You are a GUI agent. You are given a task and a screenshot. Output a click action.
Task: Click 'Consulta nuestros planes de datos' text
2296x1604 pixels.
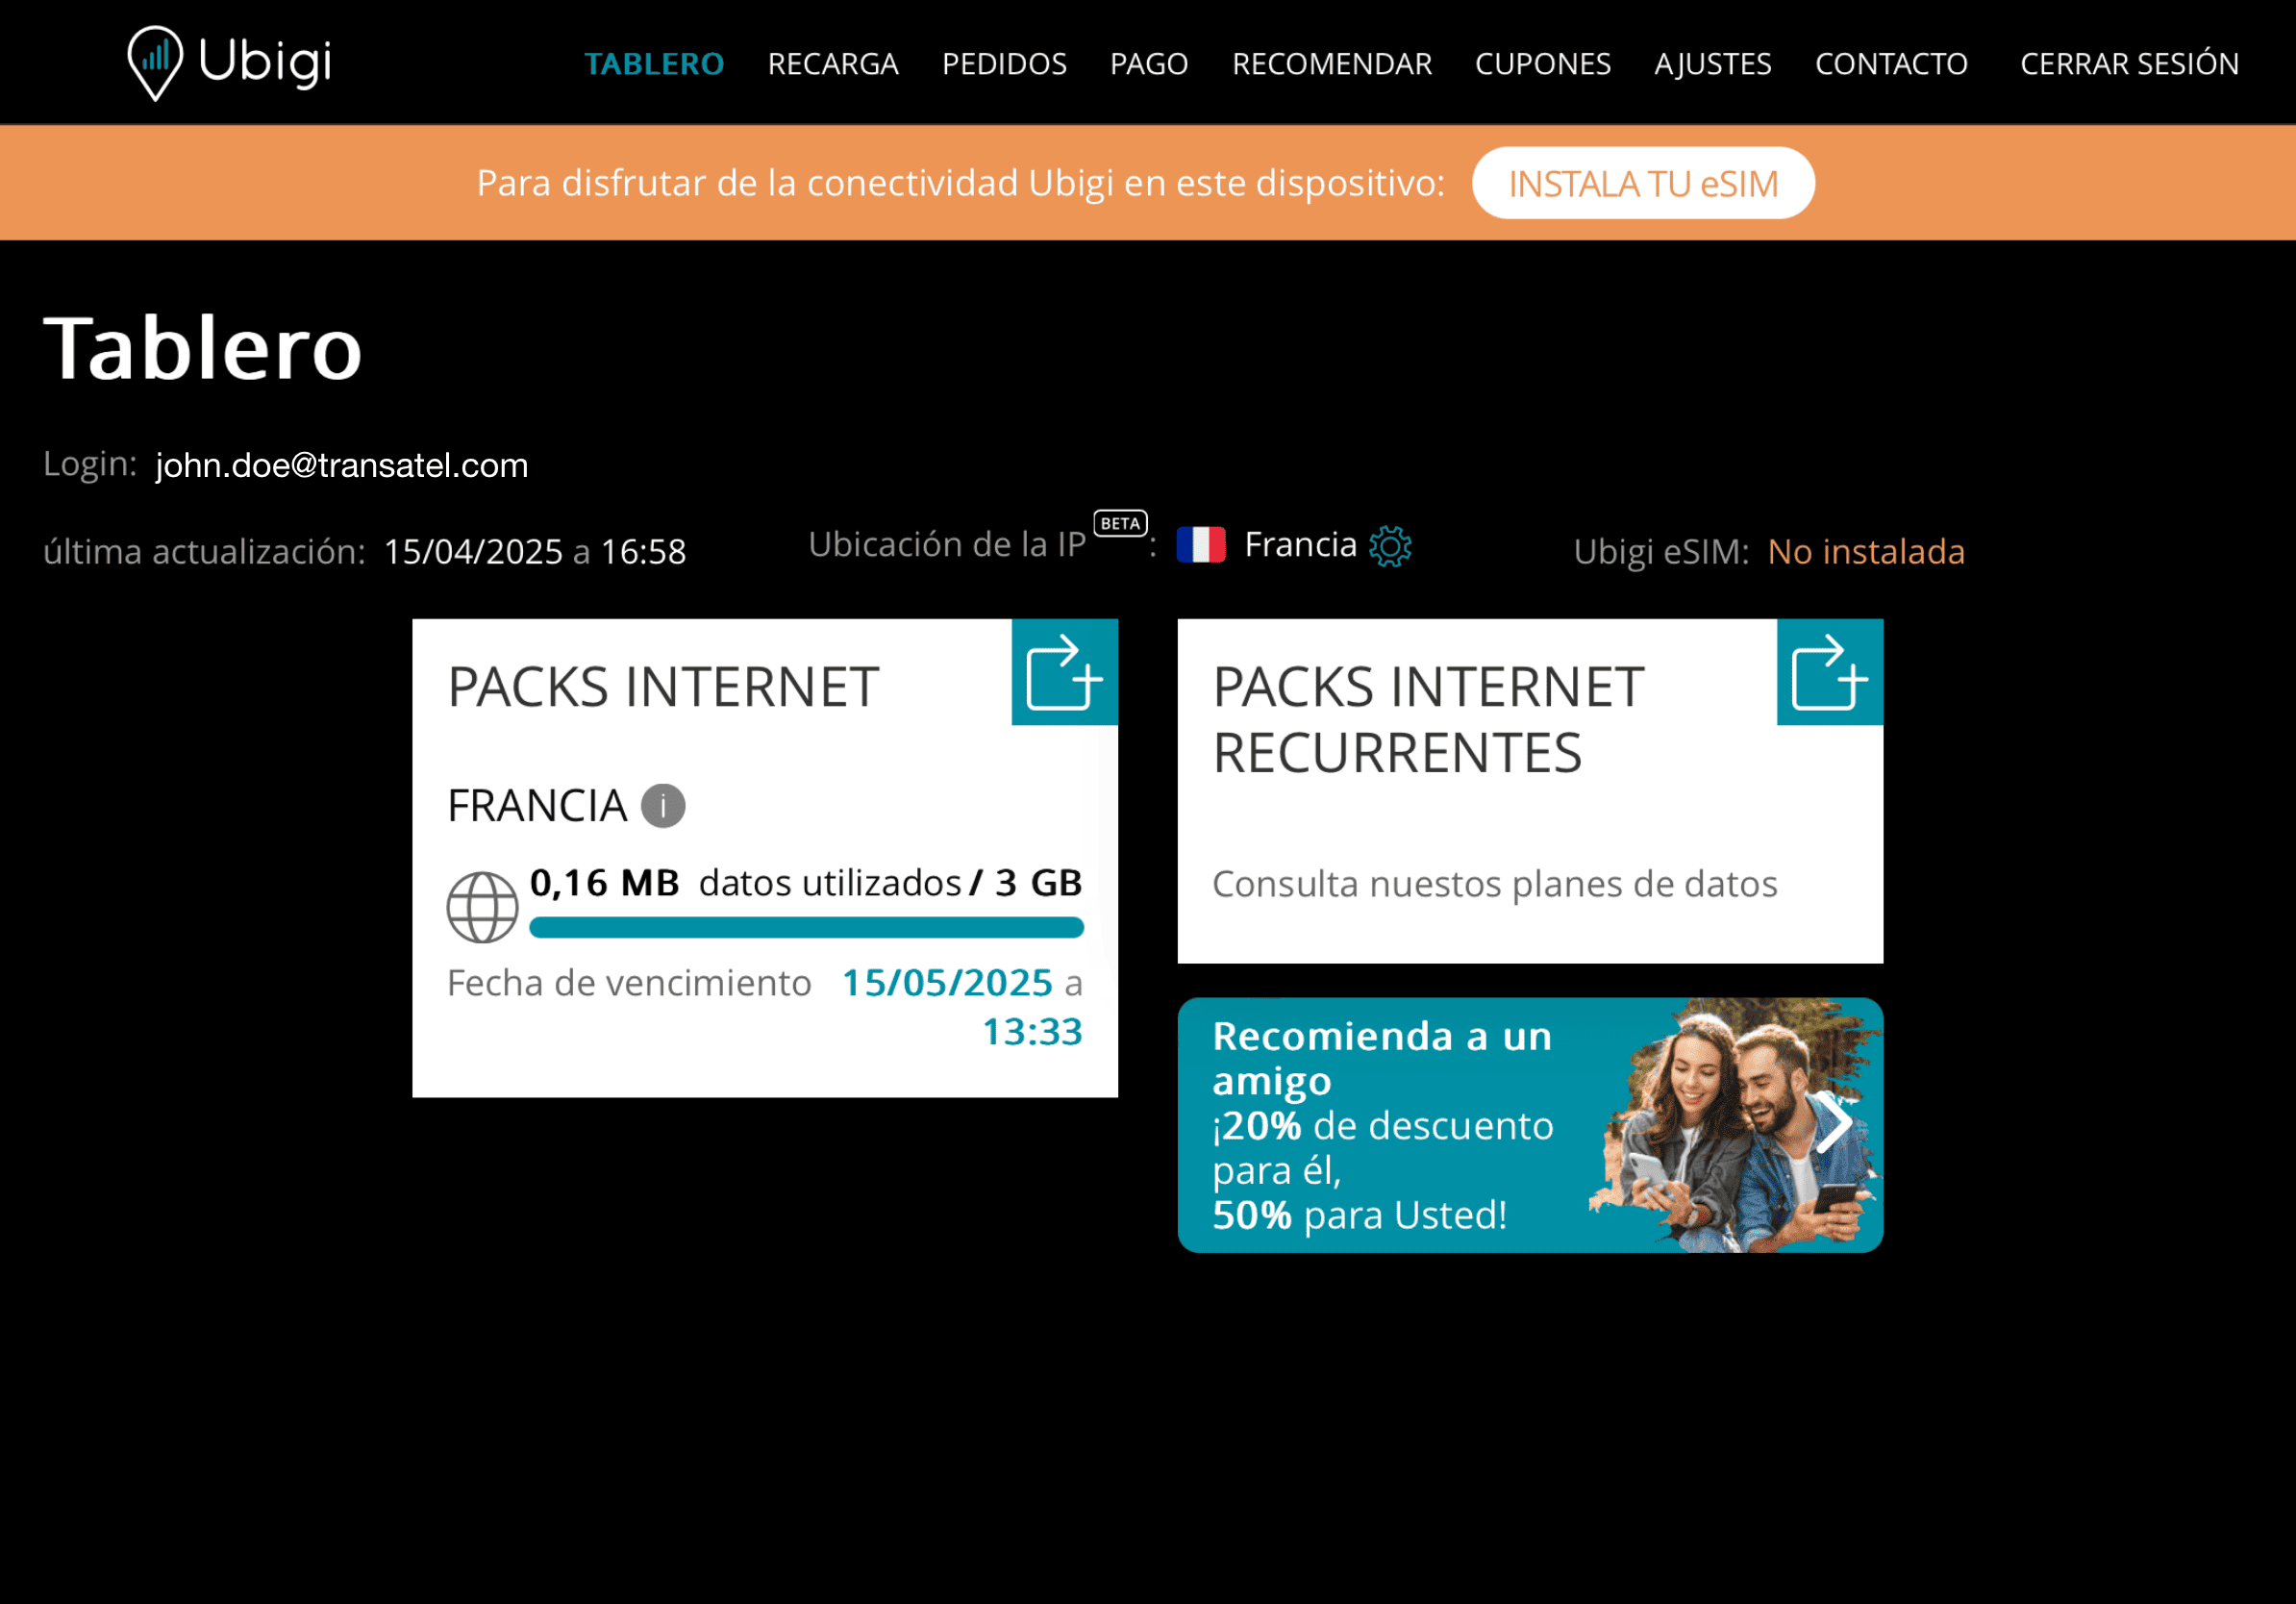point(1495,885)
